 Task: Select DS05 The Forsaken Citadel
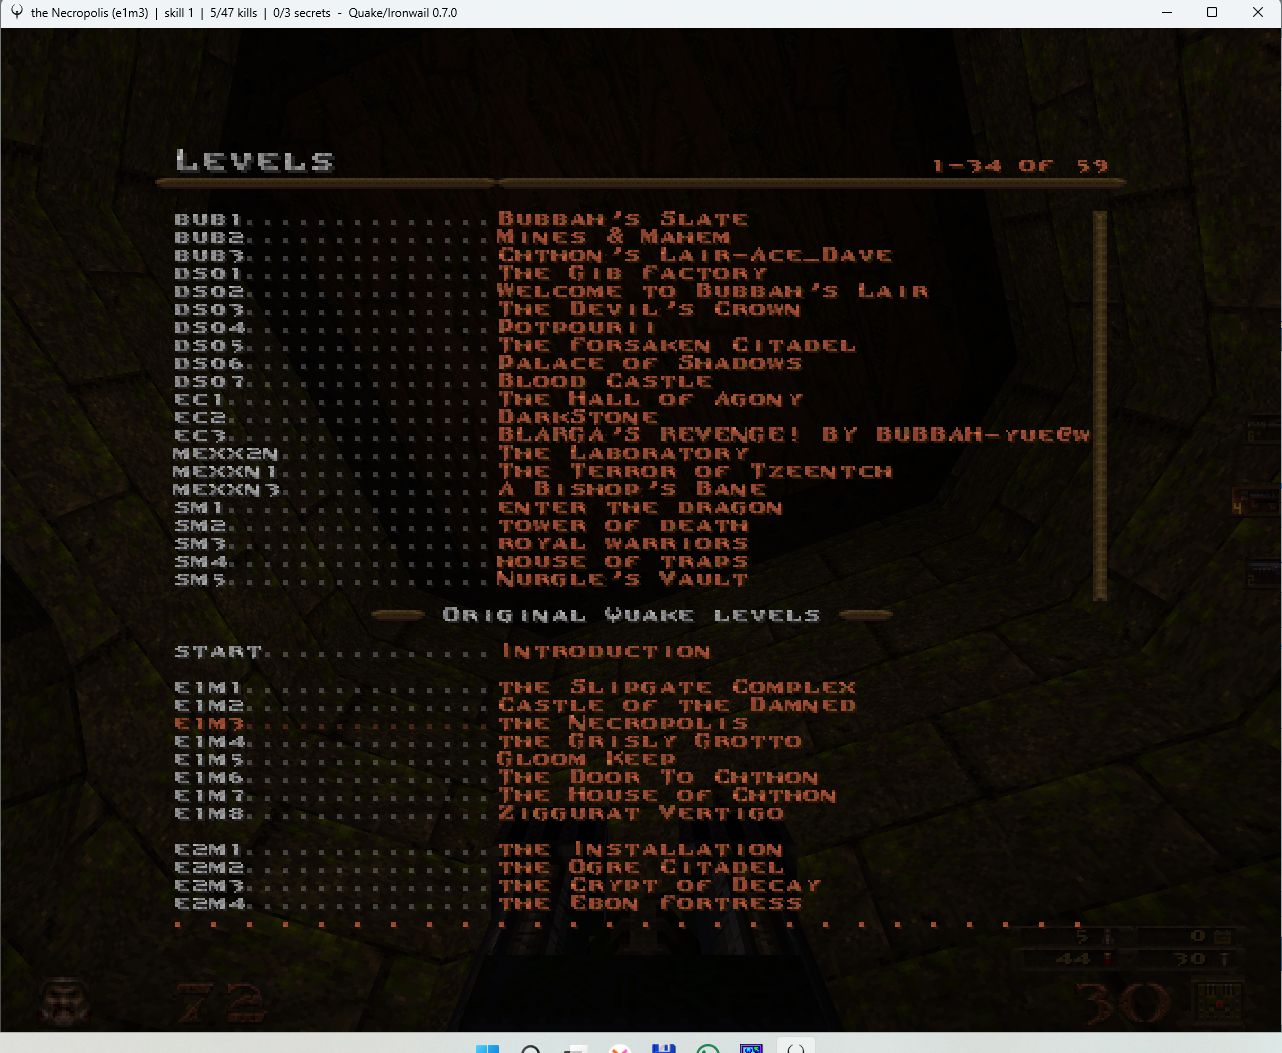[515, 345]
